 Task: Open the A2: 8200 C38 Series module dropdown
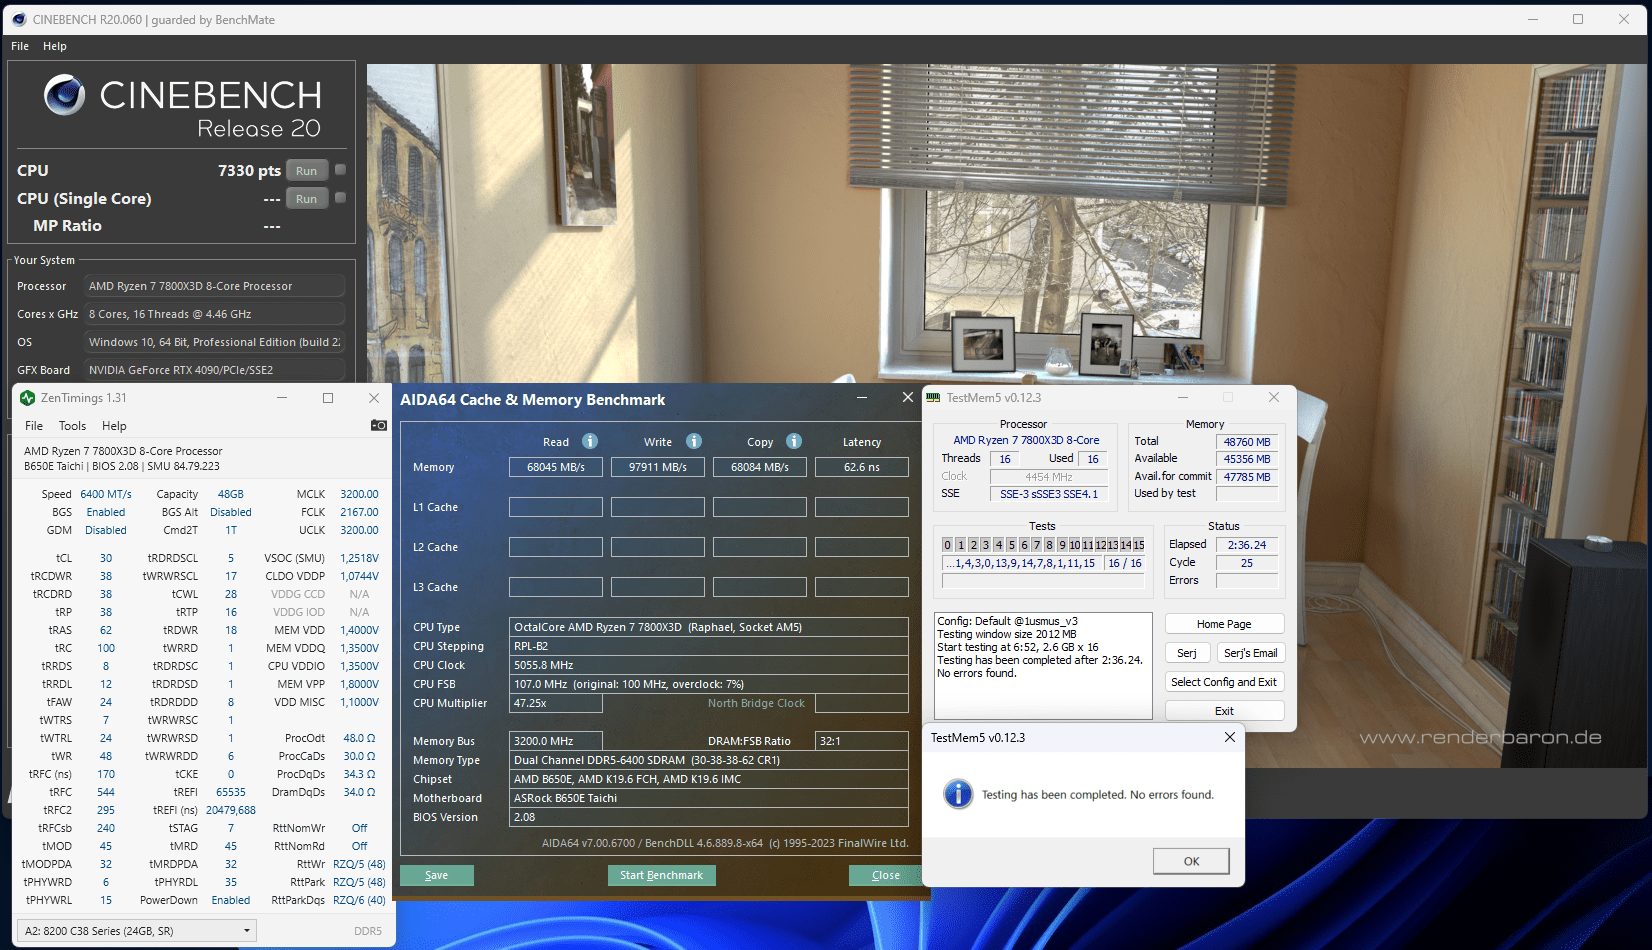137,931
